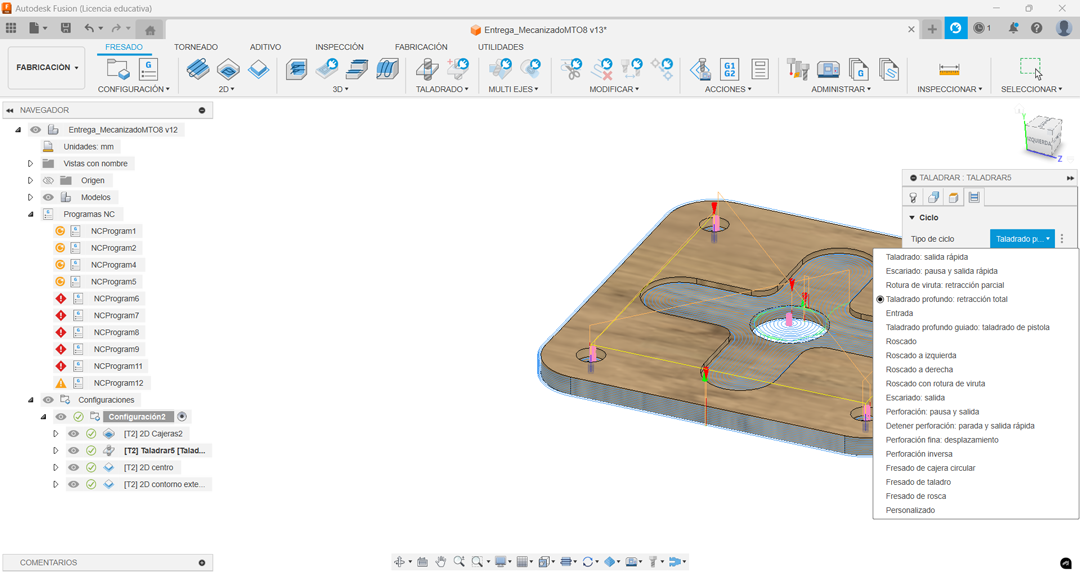Toggle visibility eye of Configuraciones

48,400
